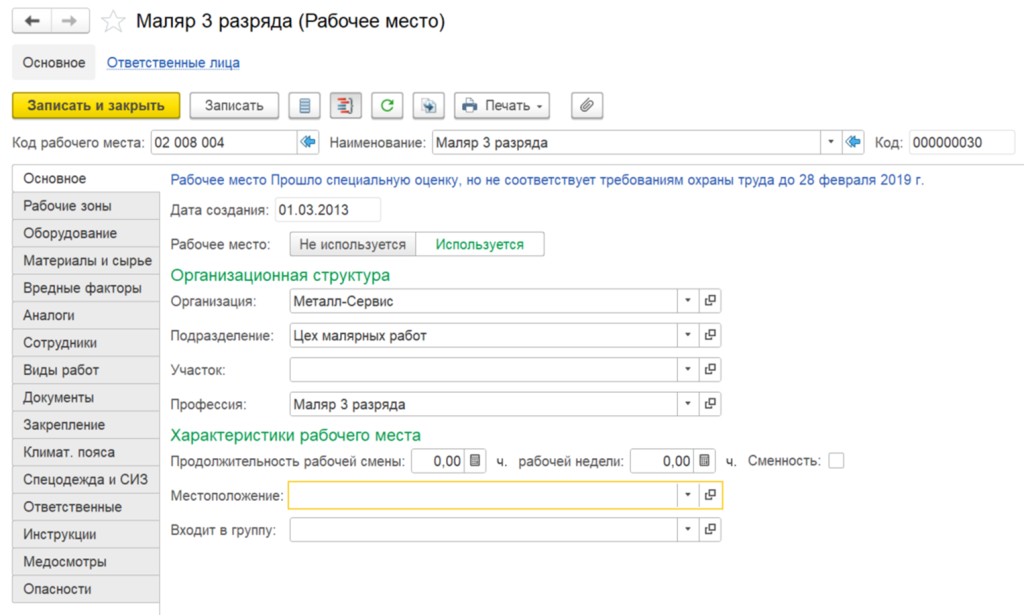1024x615 pixels.
Task: Click the back navigation arrow
Action: coord(31,22)
